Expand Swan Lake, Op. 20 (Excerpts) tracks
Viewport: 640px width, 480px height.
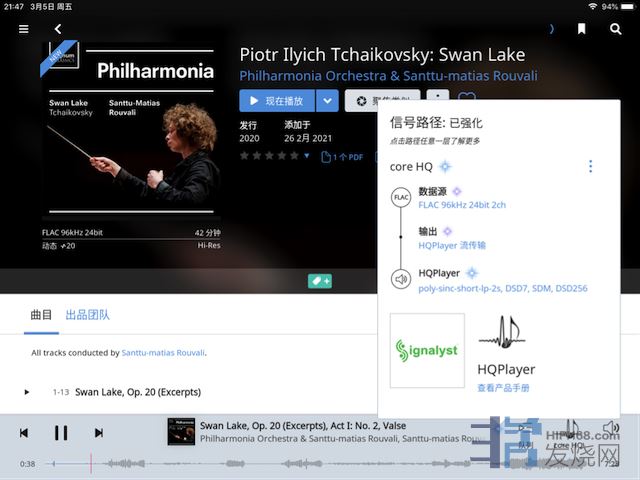click(x=27, y=392)
